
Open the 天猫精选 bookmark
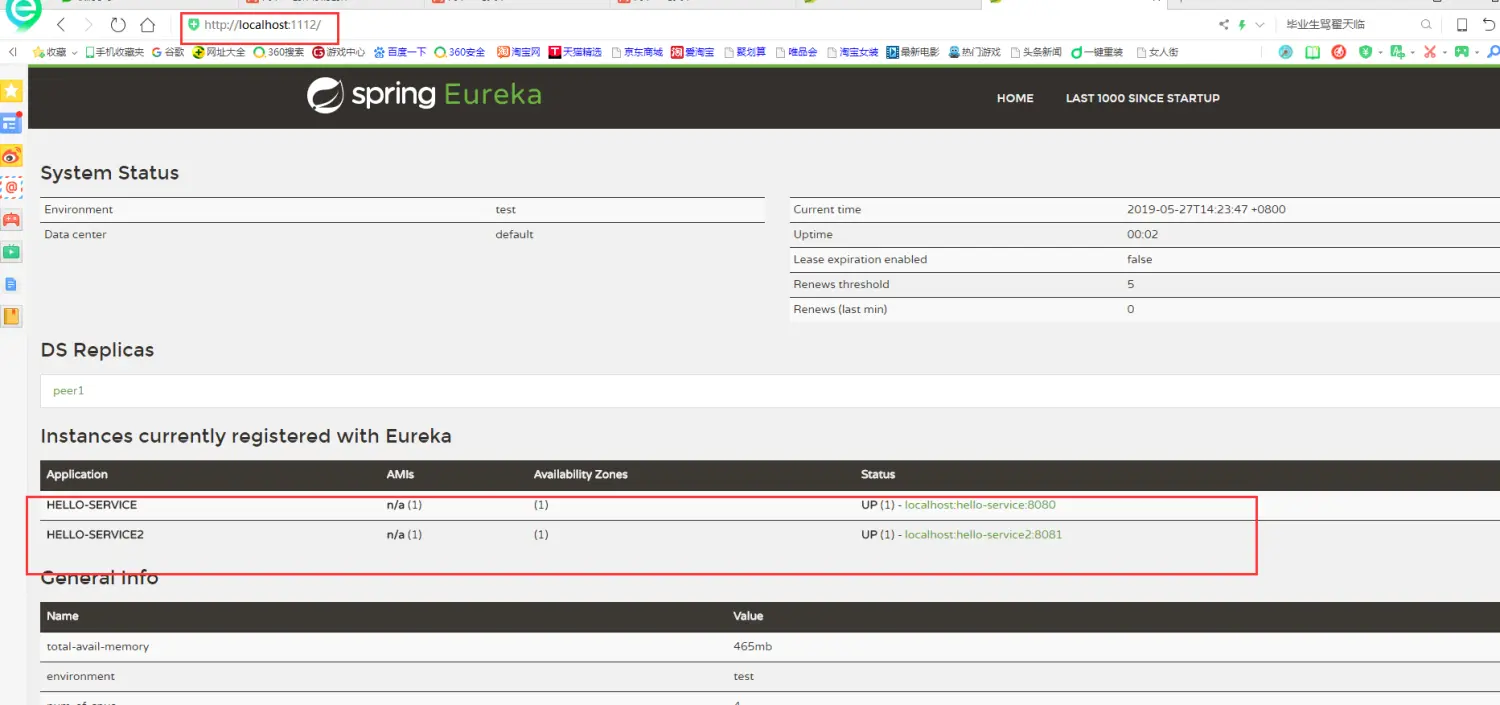click(575, 52)
